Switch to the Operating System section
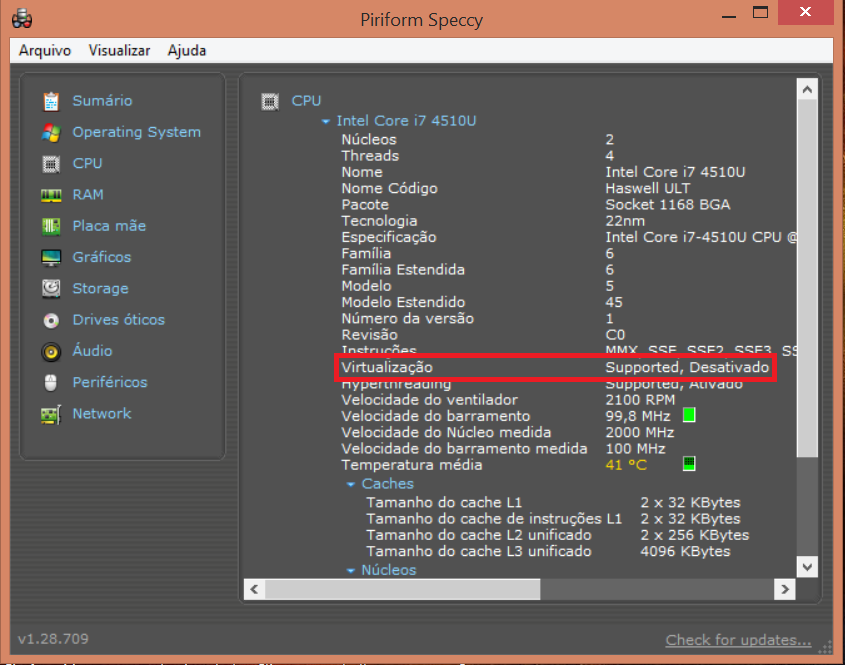The image size is (845, 665). (137, 132)
